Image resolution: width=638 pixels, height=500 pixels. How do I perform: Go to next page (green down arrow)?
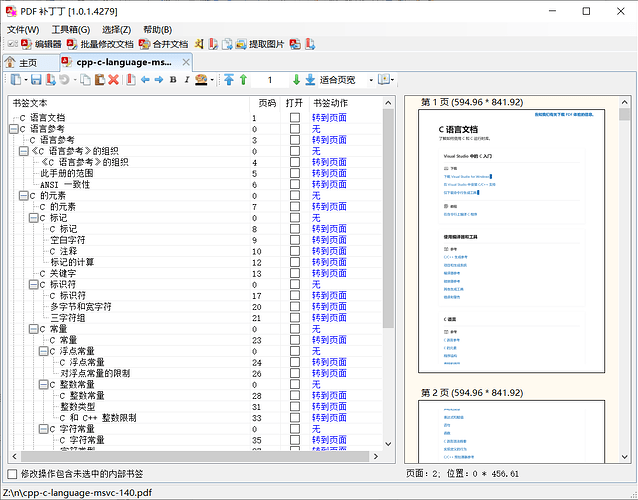297,80
